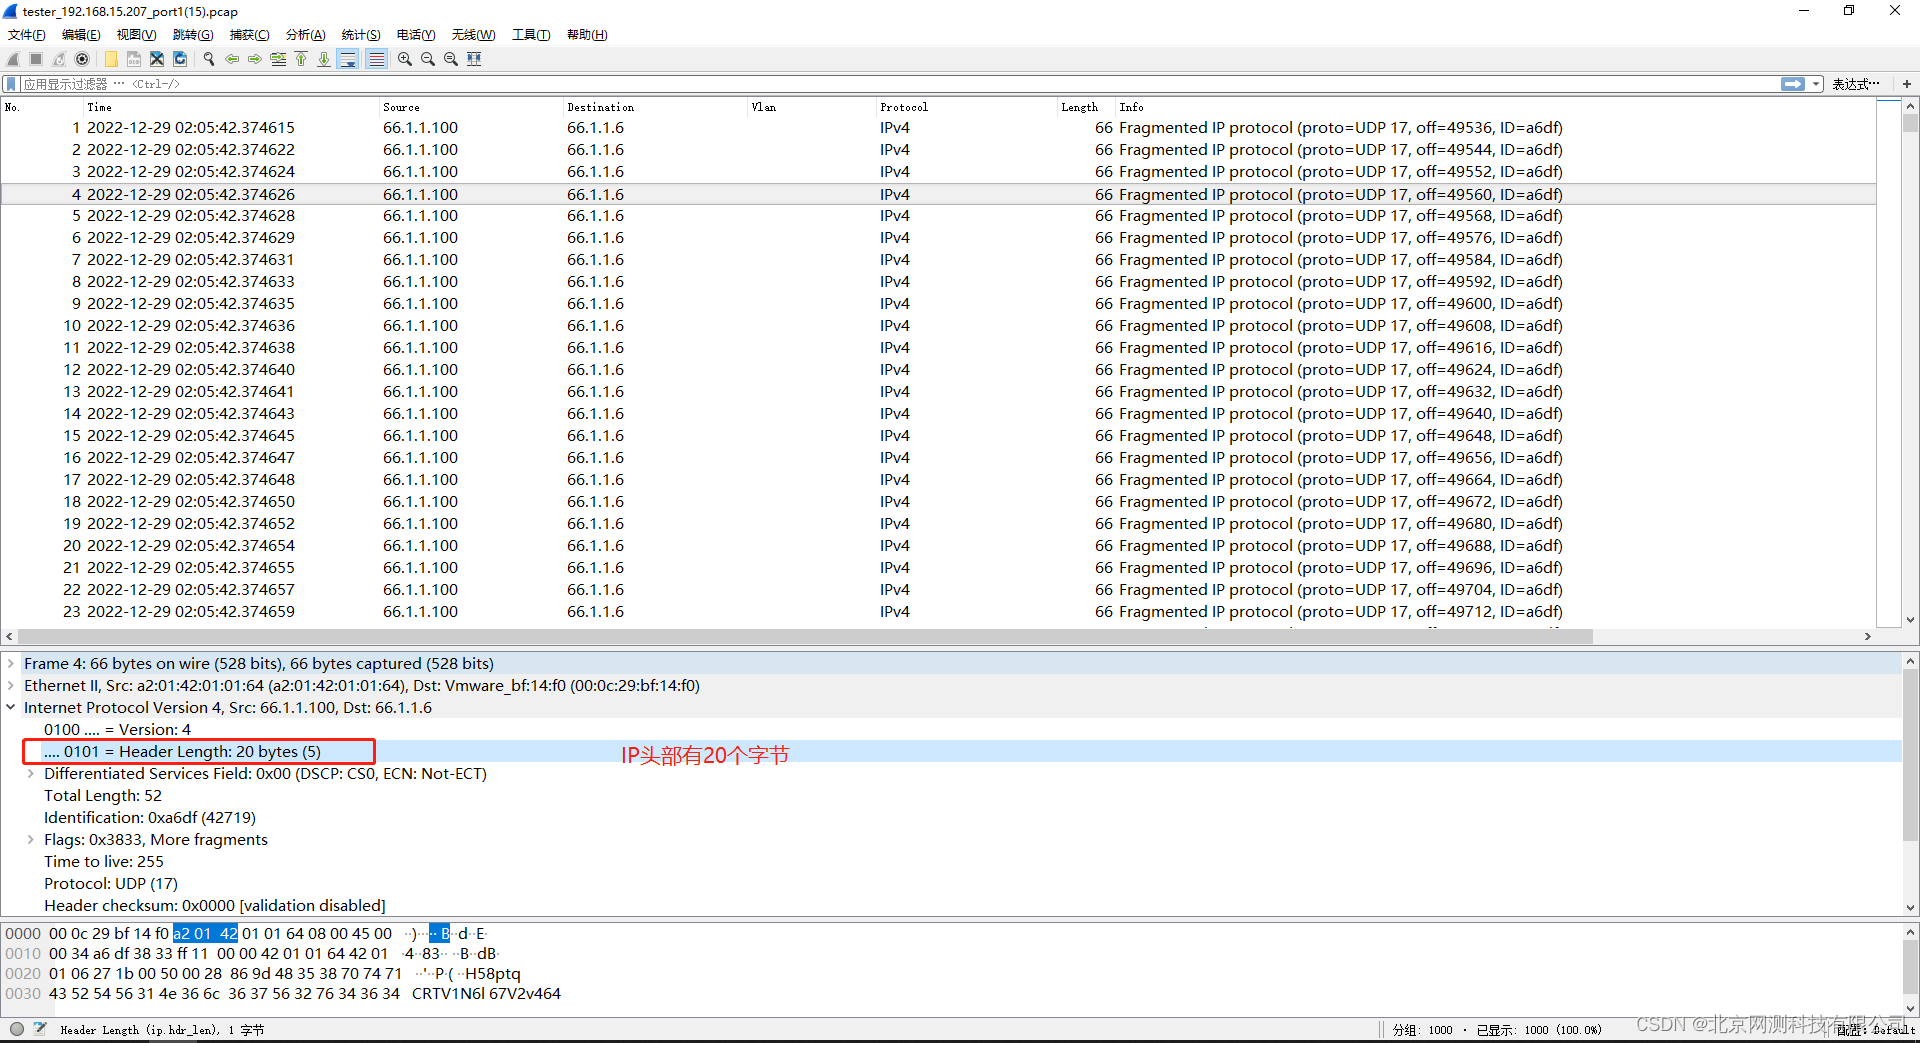This screenshot has width=1920, height=1043.
Task: Select packet 10 row with off=49608
Action: pos(938,326)
